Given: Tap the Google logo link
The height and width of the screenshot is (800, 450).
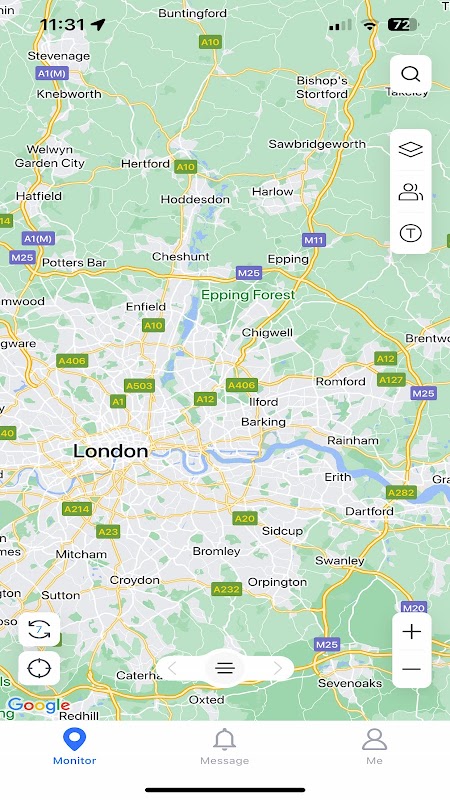Looking at the screenshot, I should point(39,706).
